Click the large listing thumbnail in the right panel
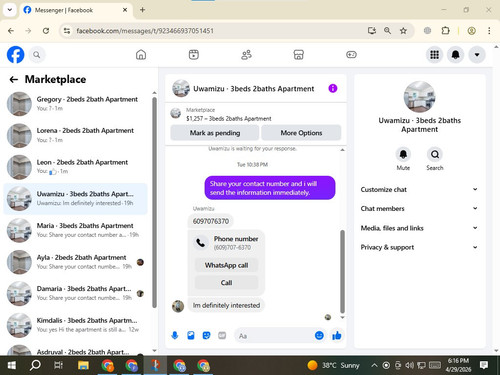This screenshot has width=500, height=375. click(x=419, y=97)
